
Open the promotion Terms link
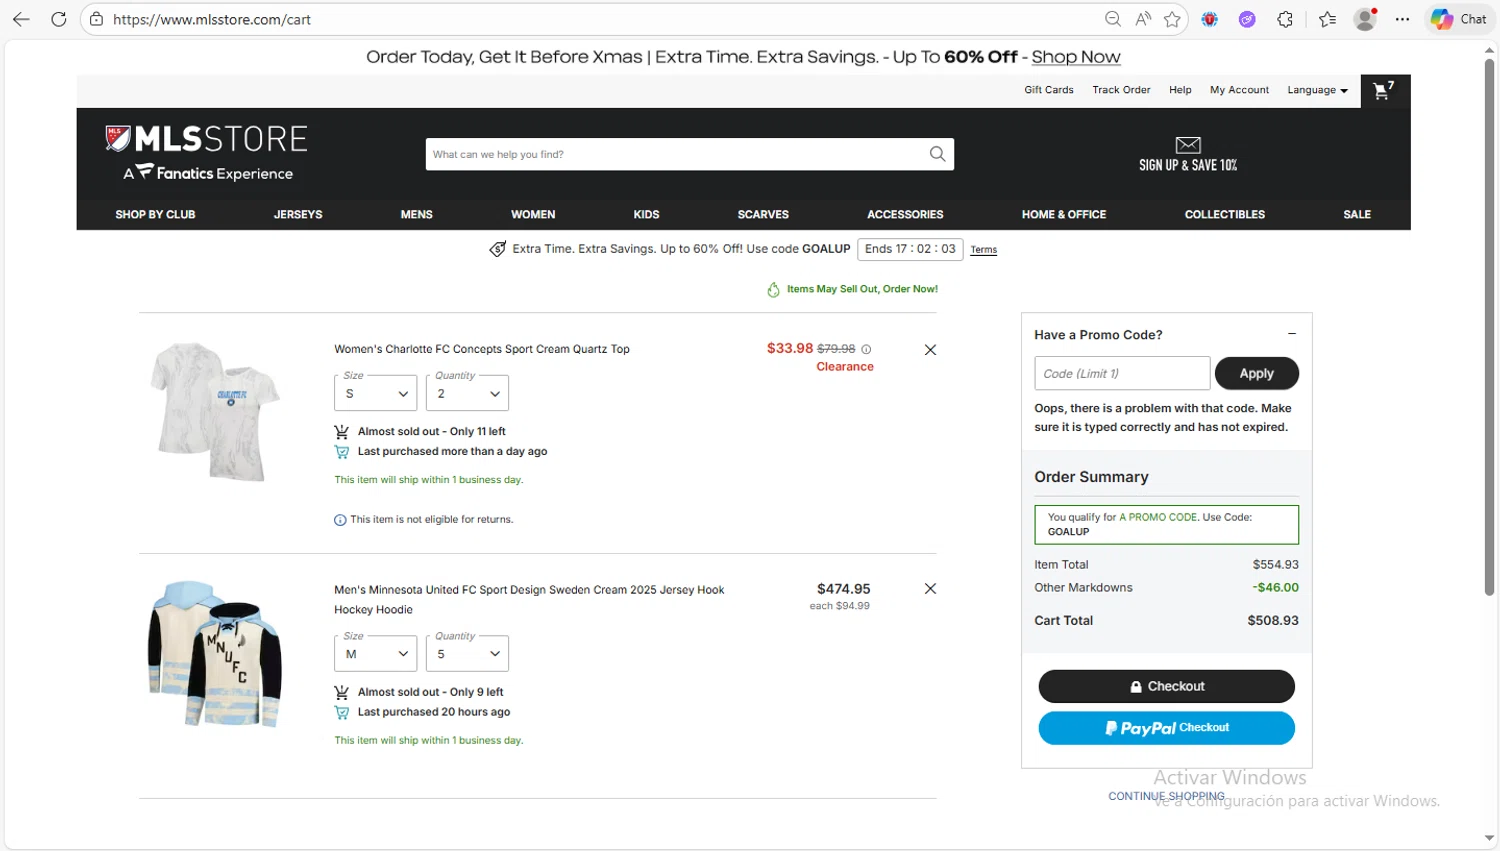pyautogui.click(x=983, y=250)
